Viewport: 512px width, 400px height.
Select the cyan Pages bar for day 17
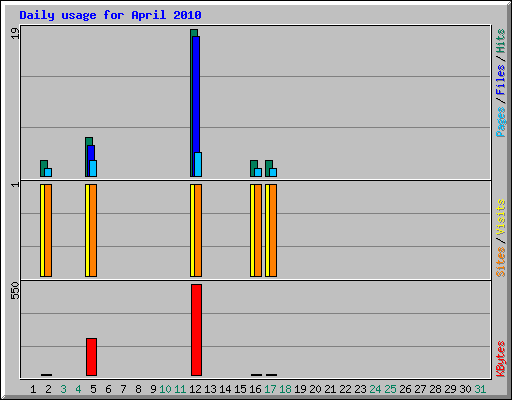273,172
